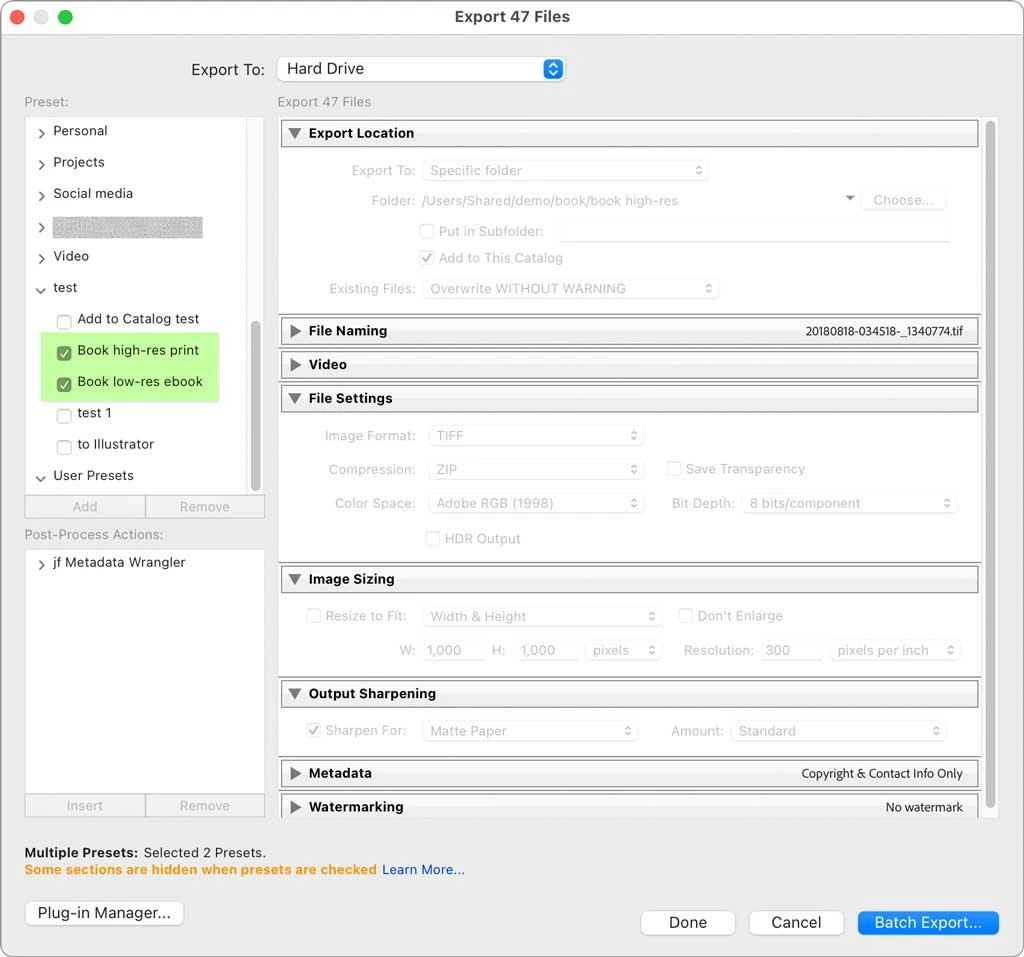Open the Compression ZIP dropdown
The image size is (1024, 957).
[x=536, y=469]
